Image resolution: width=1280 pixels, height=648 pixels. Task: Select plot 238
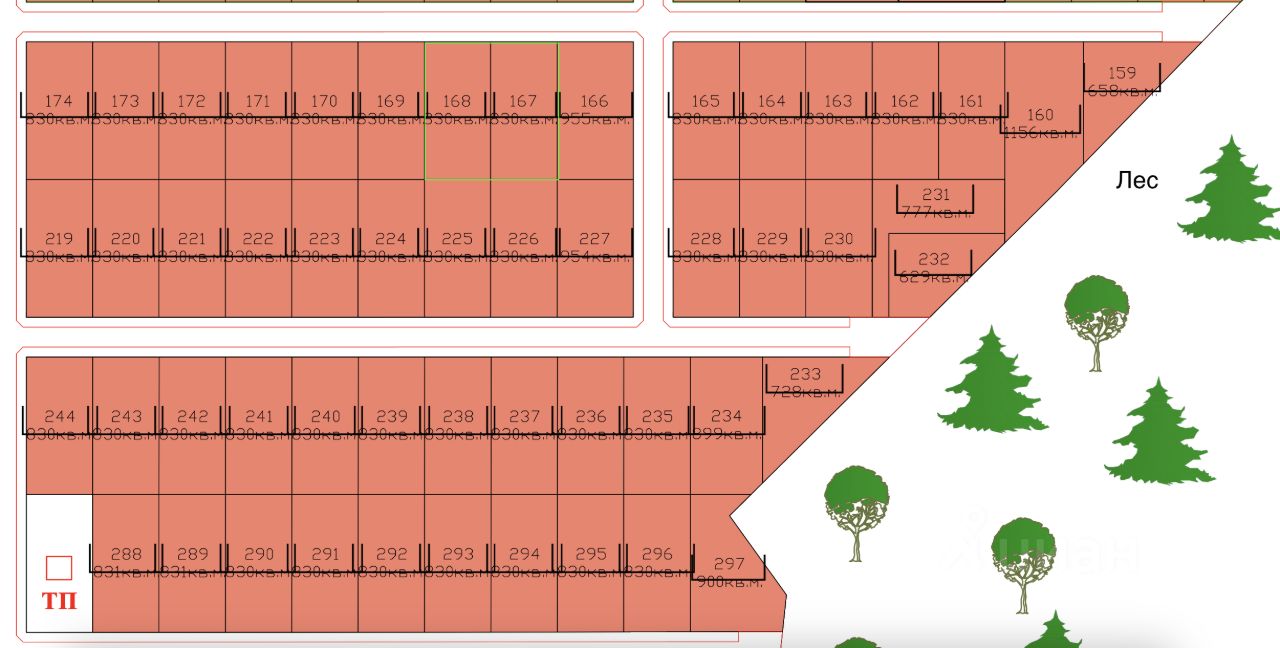click(x=458, y=425)
